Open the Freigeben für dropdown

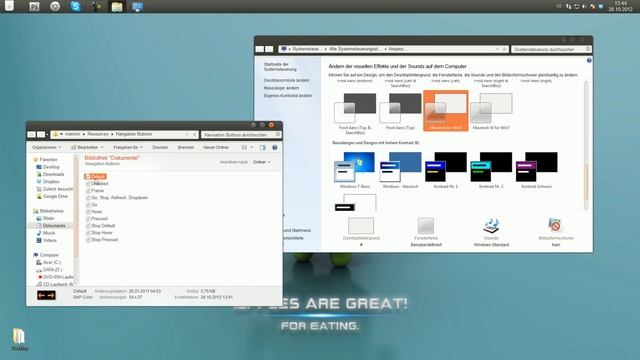pos(128,147)
